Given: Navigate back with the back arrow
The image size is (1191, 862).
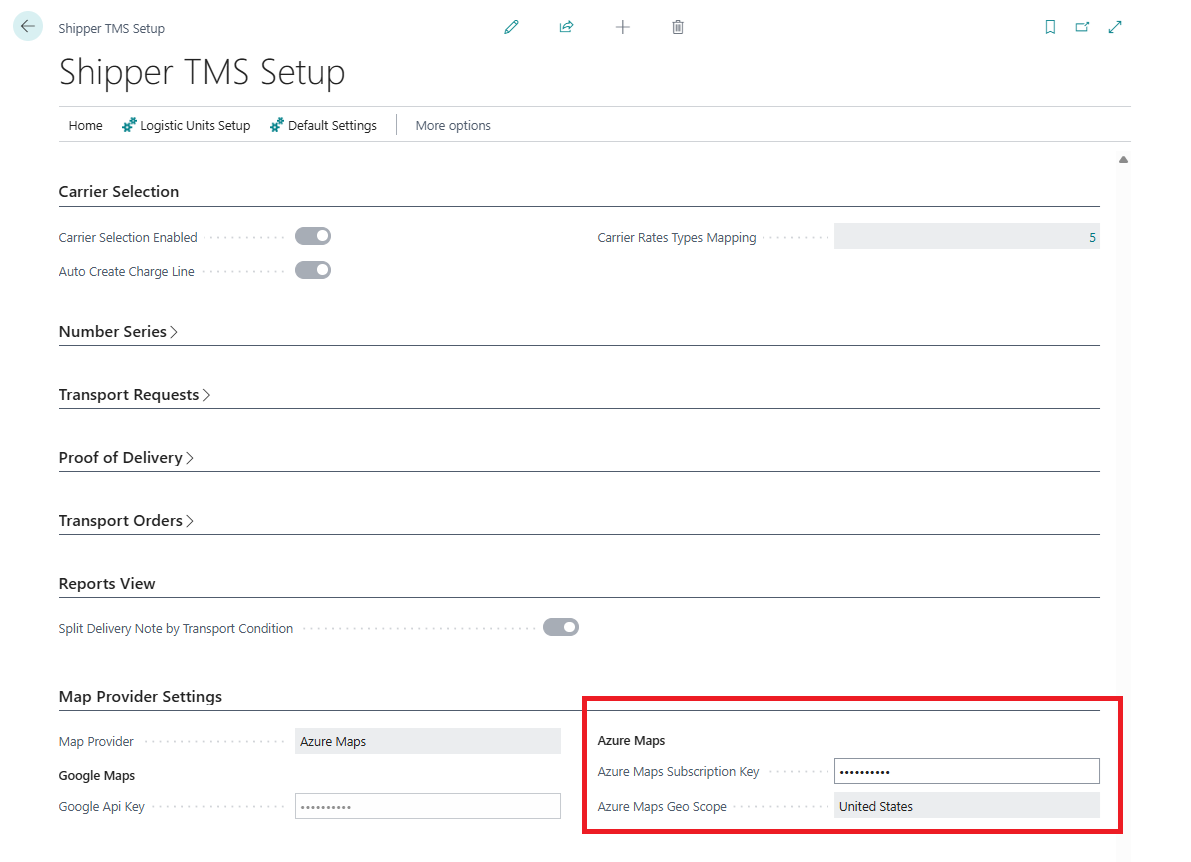Looking at the screenshot, I should [27, 25].
